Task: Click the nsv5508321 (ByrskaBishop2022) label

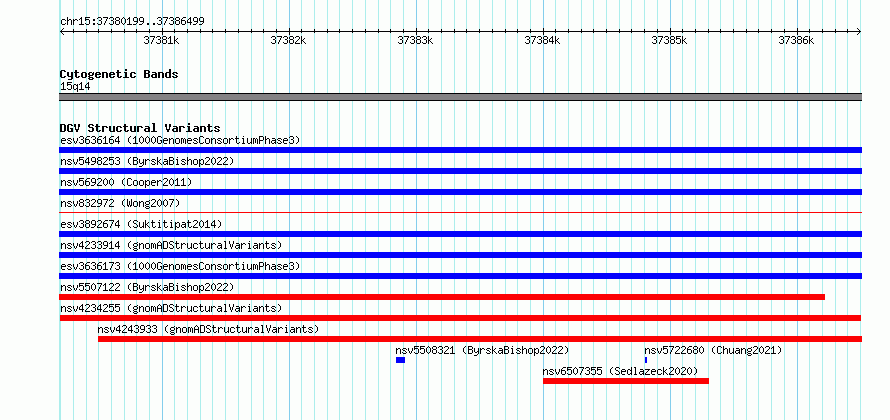Action: [482, 350]
